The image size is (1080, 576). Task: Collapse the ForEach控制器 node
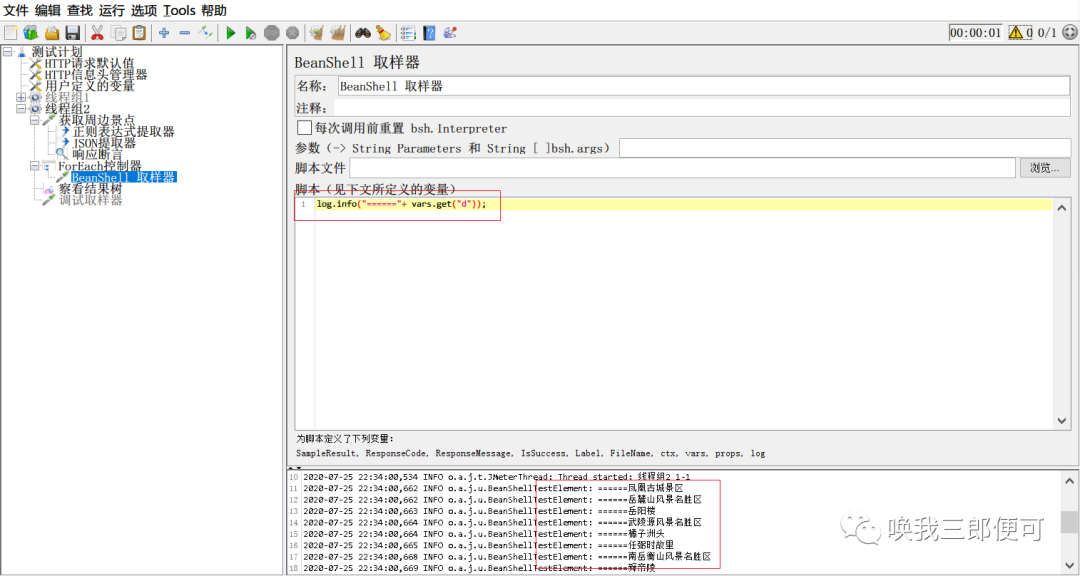pos(33,165)
